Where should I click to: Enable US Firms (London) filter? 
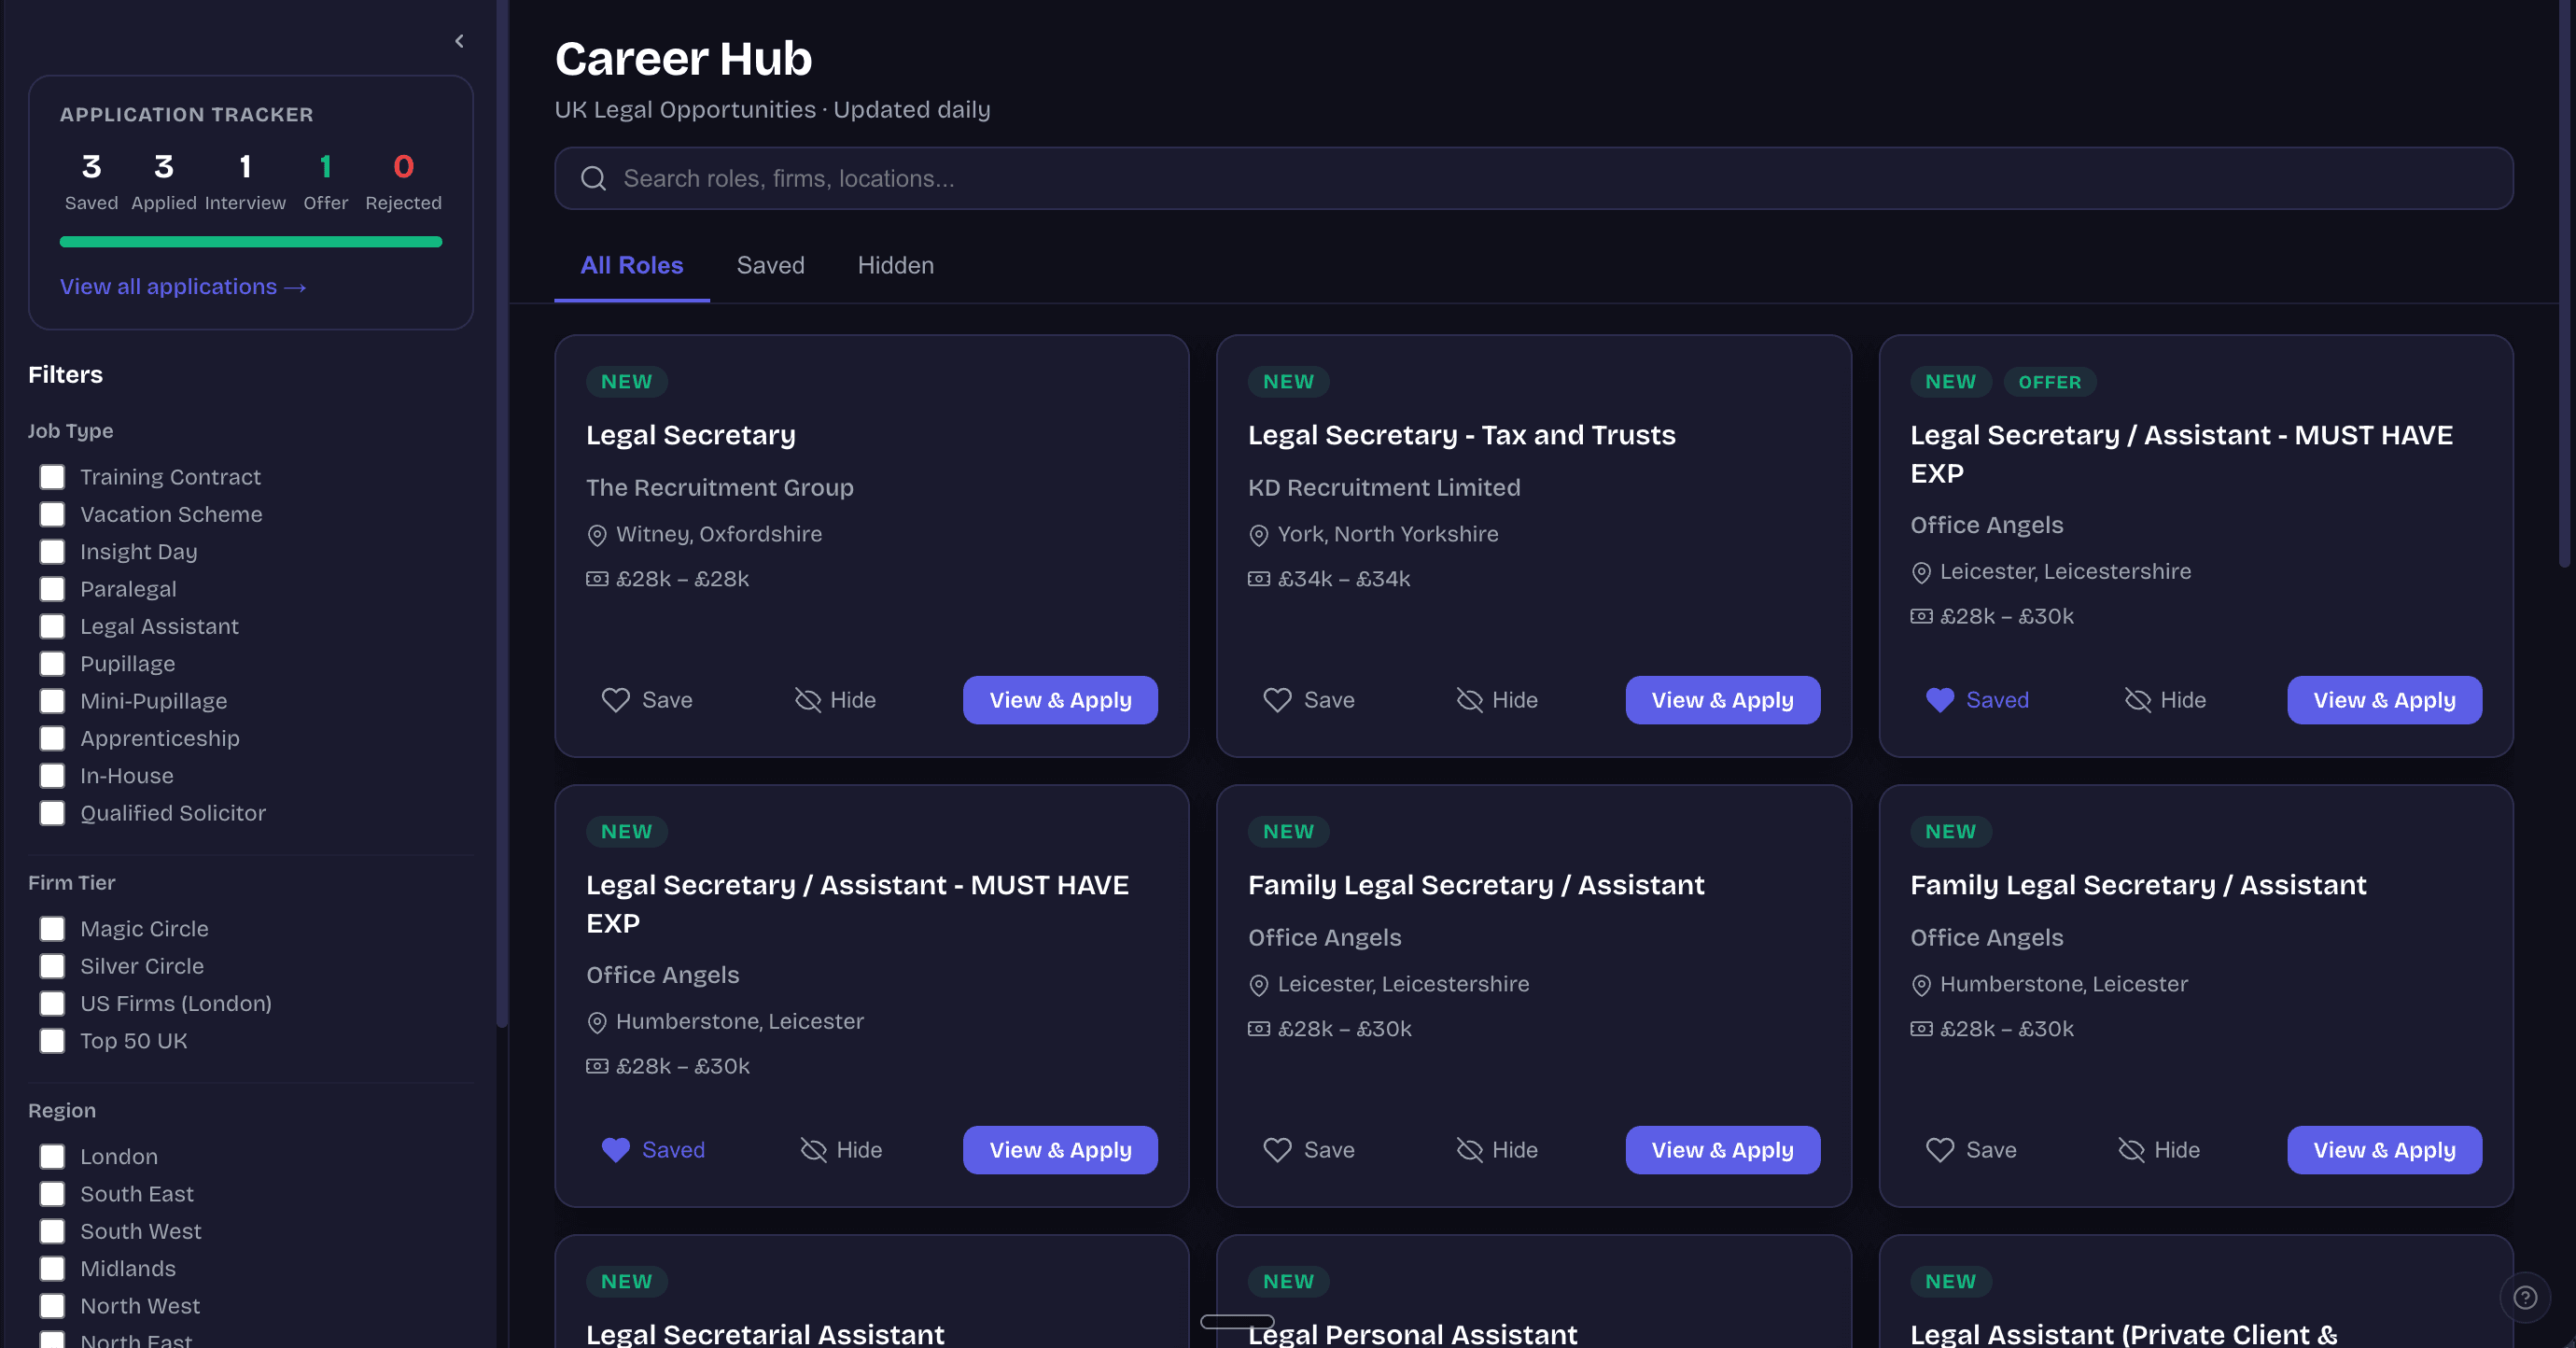[x=52, y=1003]
